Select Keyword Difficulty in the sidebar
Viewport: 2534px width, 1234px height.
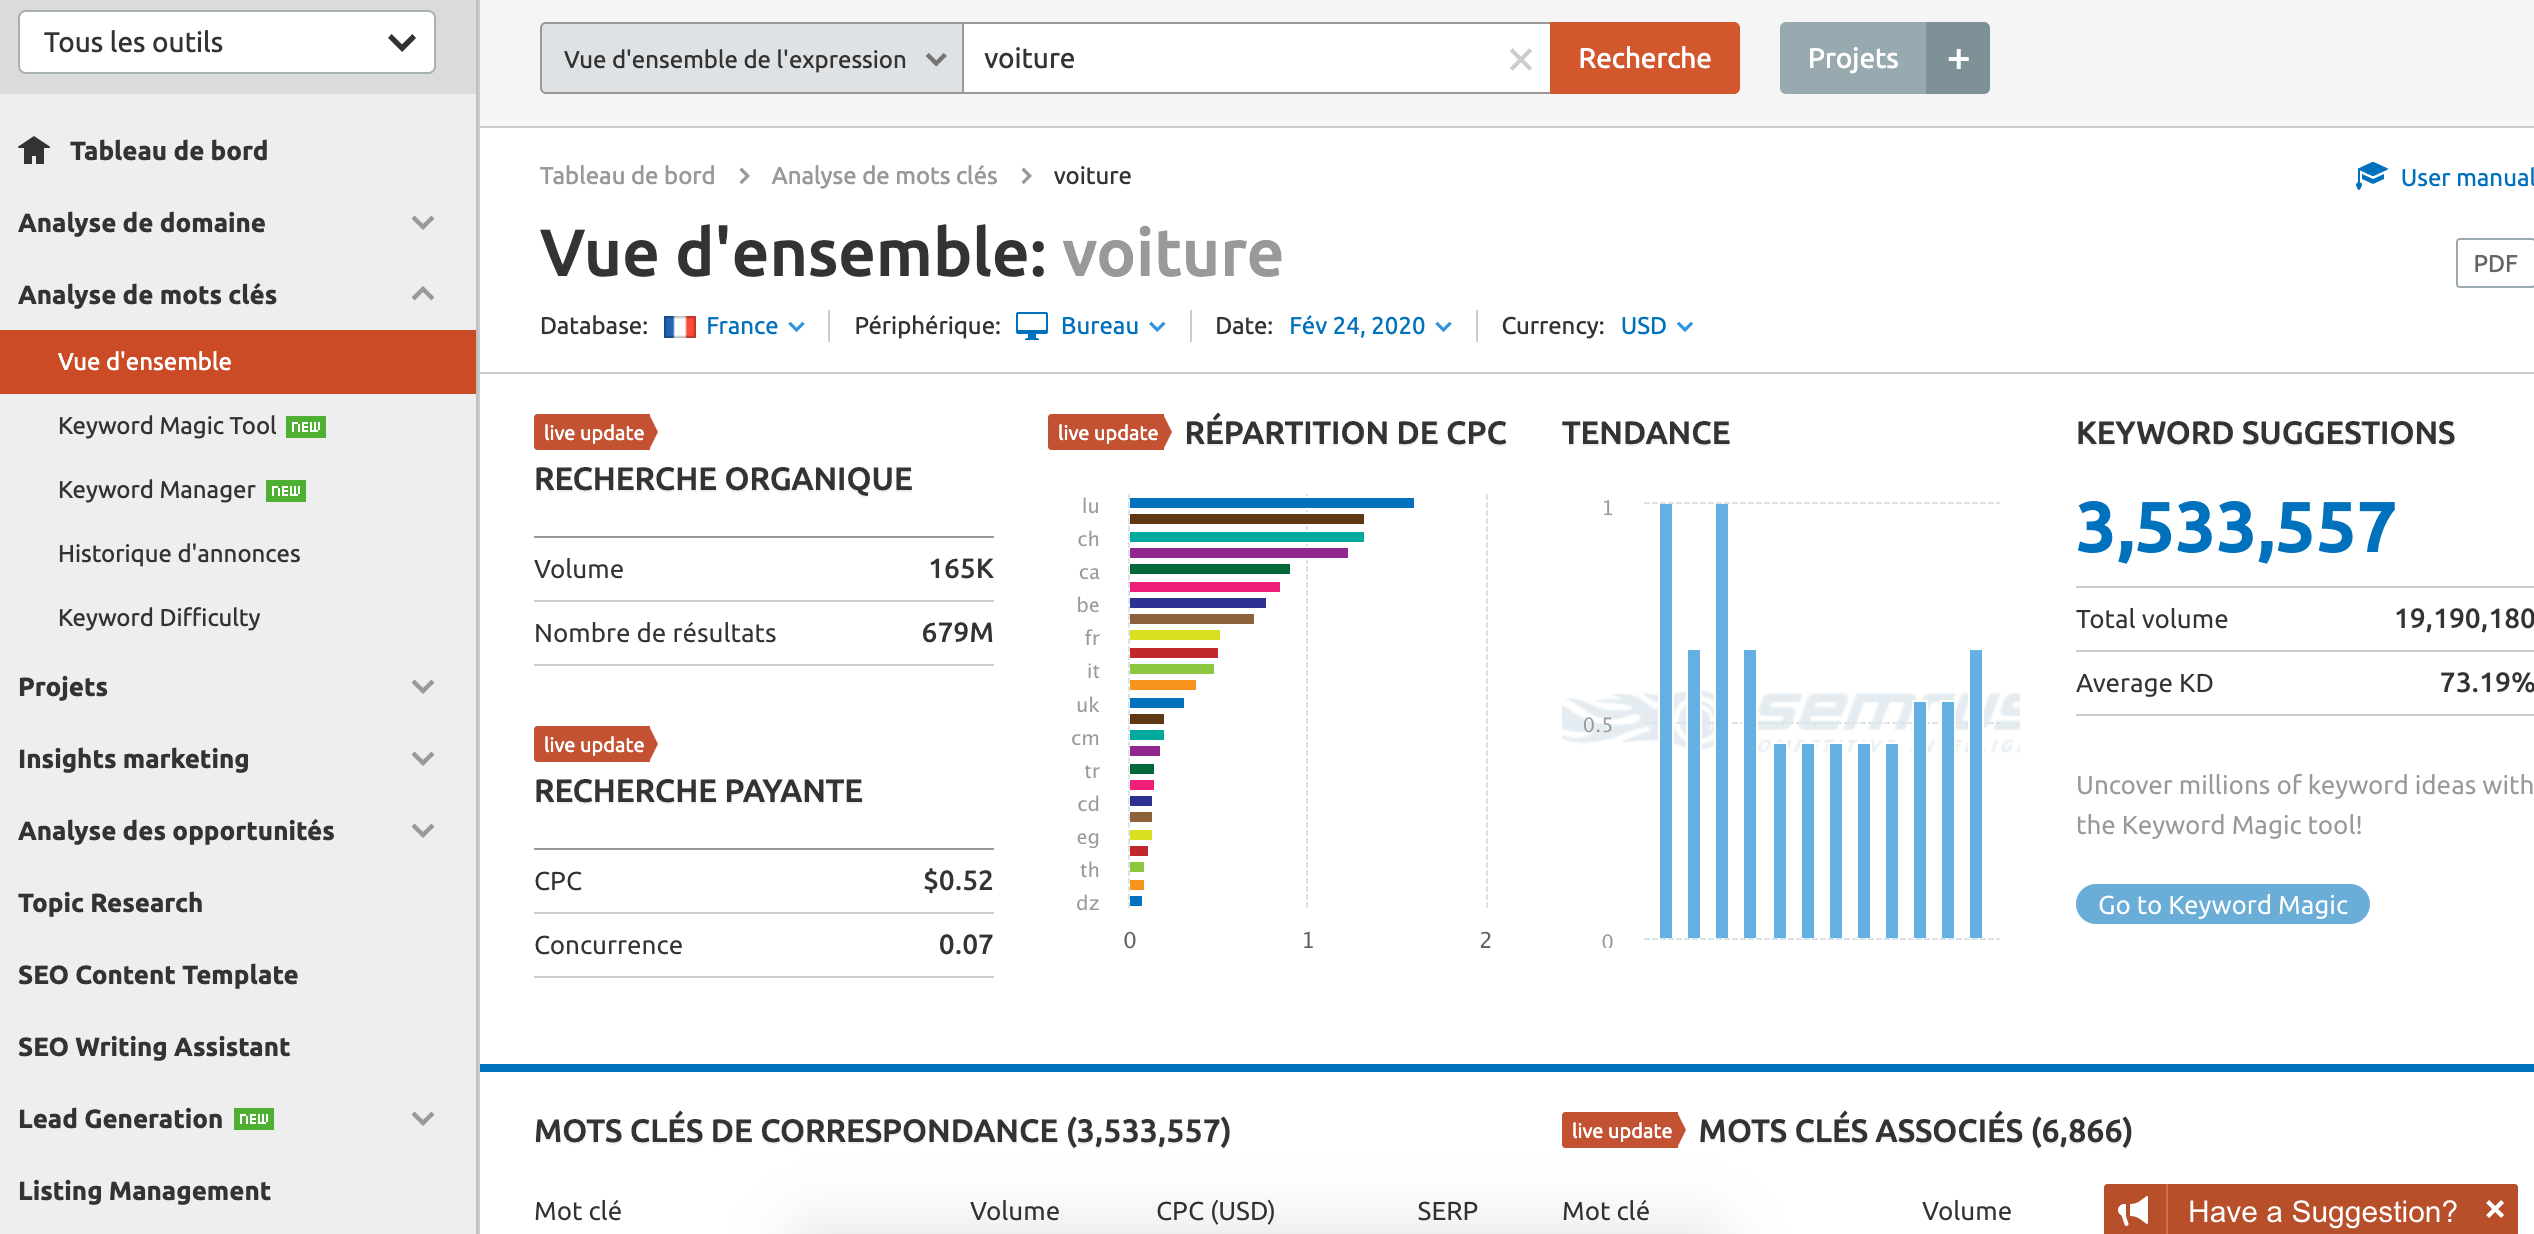pyautogui.click(x=158, y=617)
